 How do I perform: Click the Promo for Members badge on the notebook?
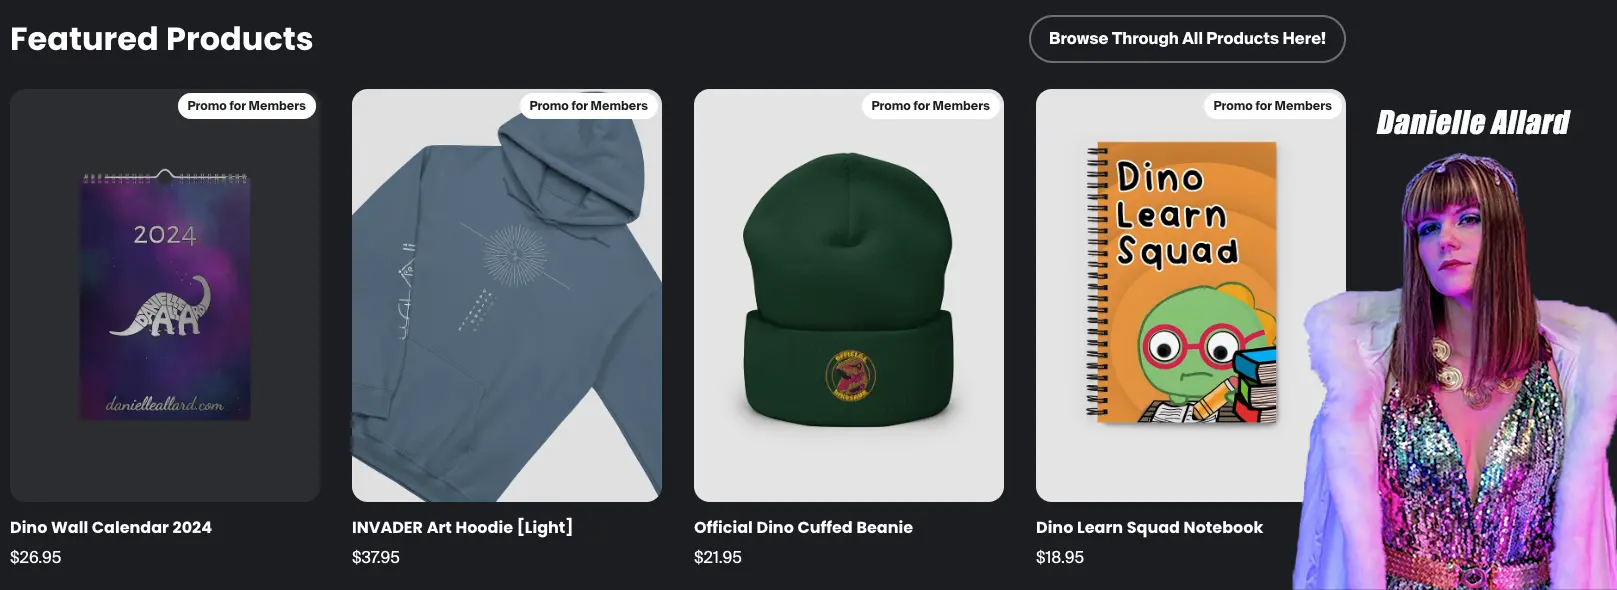point(1272,105)
